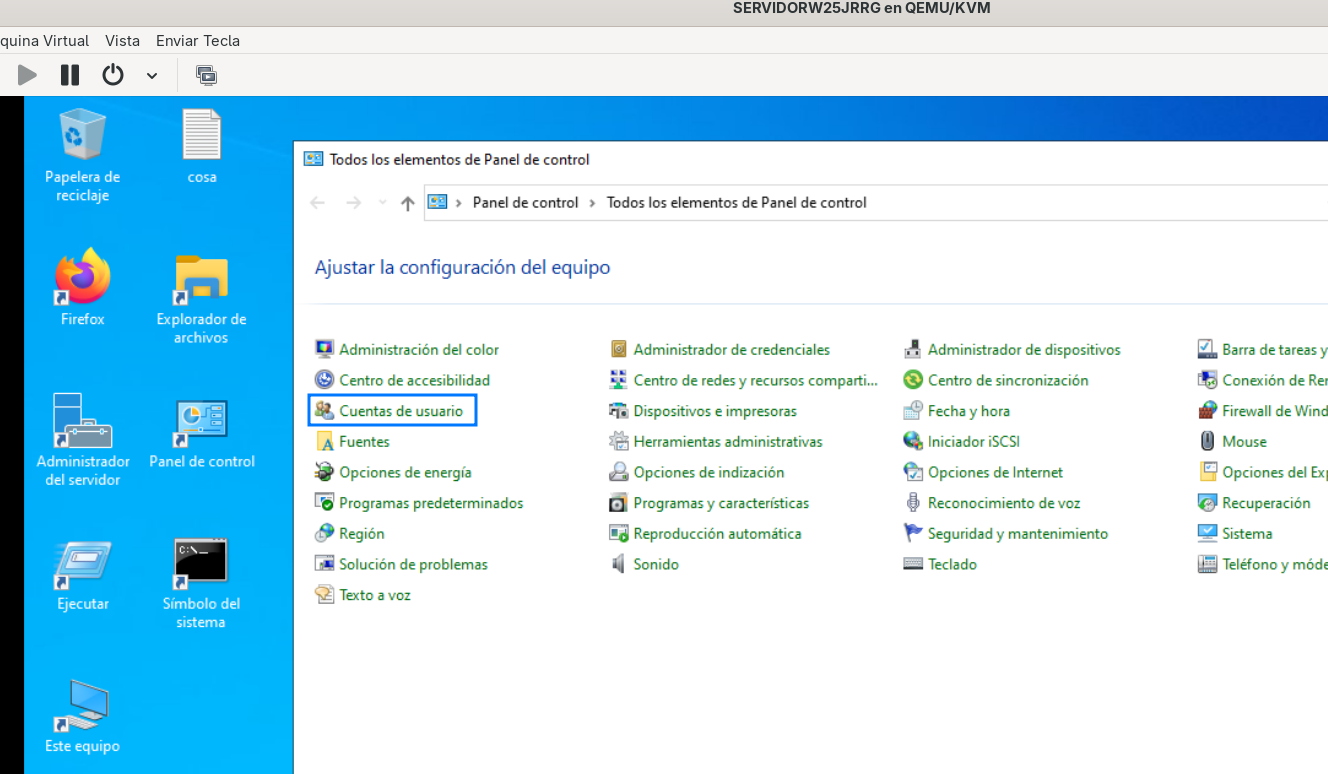Open recent locations dropdown in navigation bar

[382, 203]
